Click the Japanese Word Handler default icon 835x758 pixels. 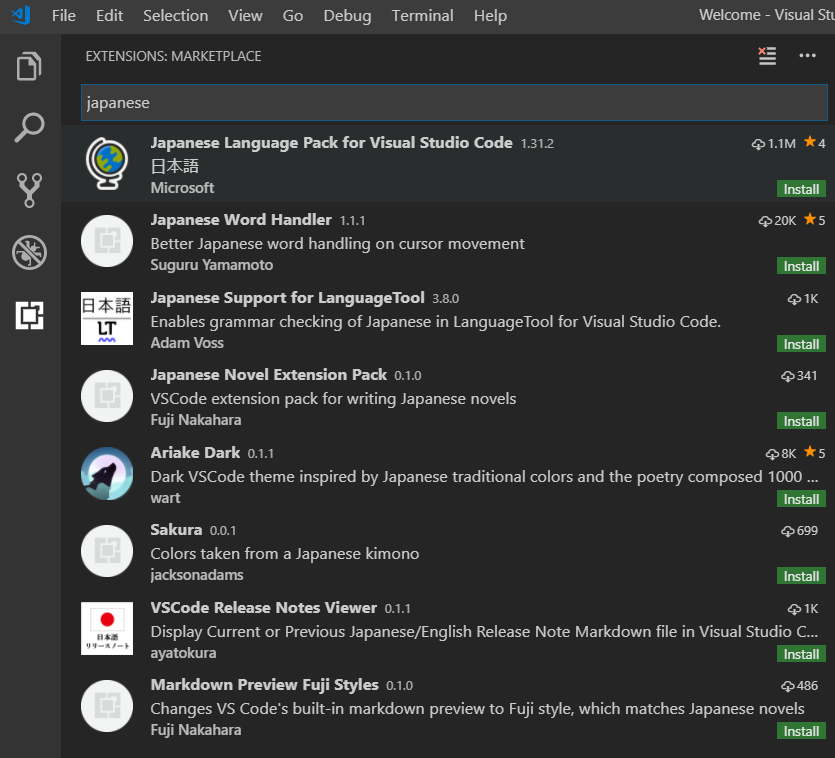(x=107, y=241)
